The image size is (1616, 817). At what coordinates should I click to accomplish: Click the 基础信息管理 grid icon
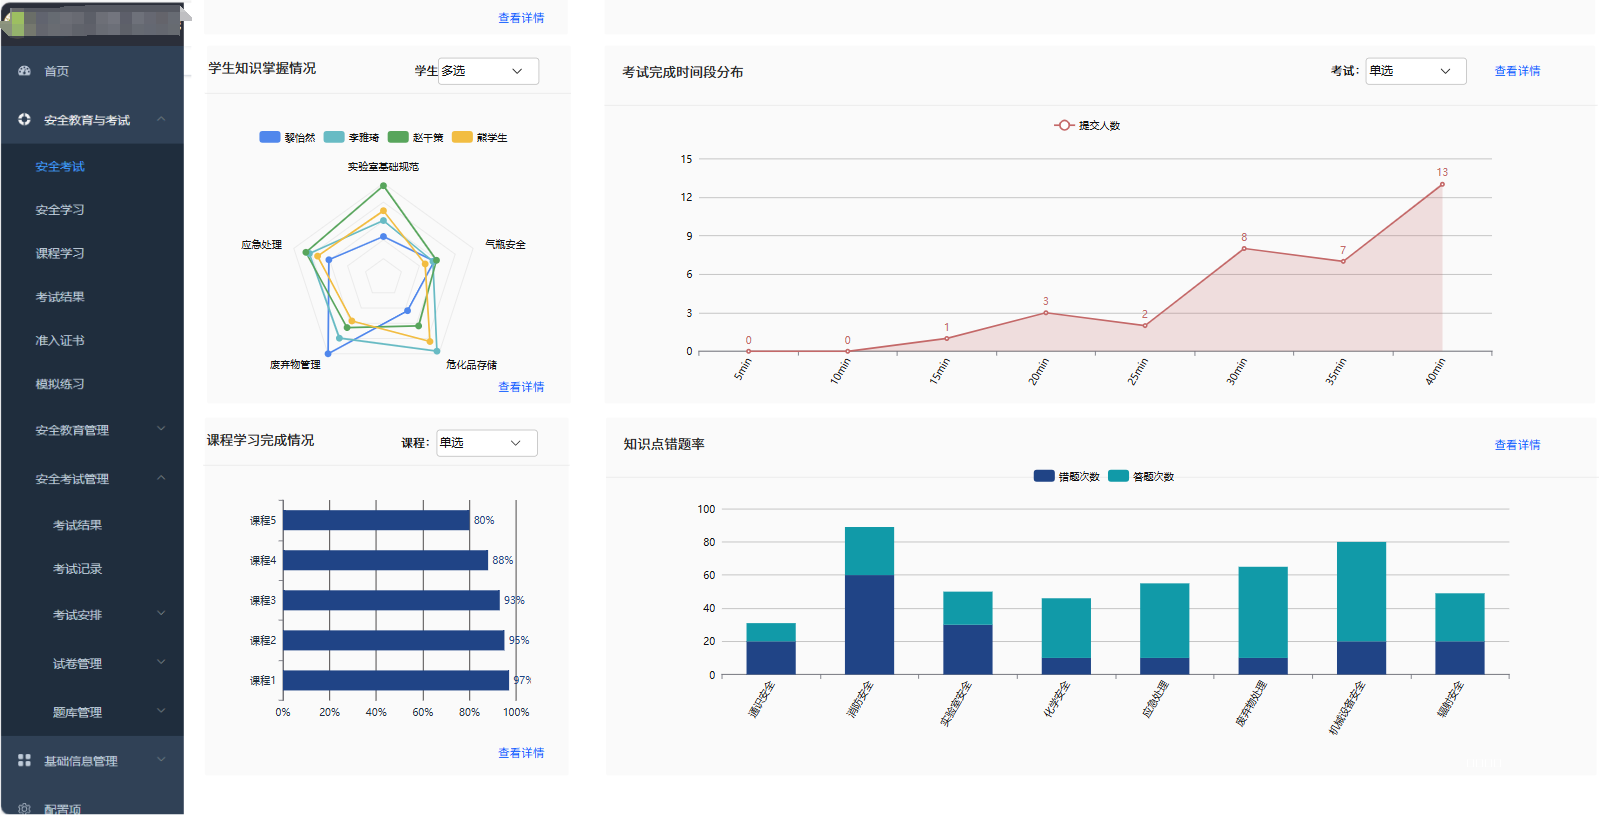tap(24, 761)
